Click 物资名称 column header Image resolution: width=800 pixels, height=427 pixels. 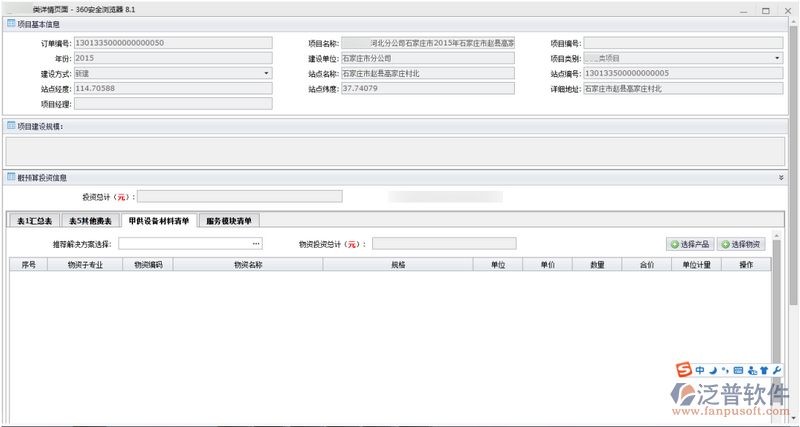[248, 264]
